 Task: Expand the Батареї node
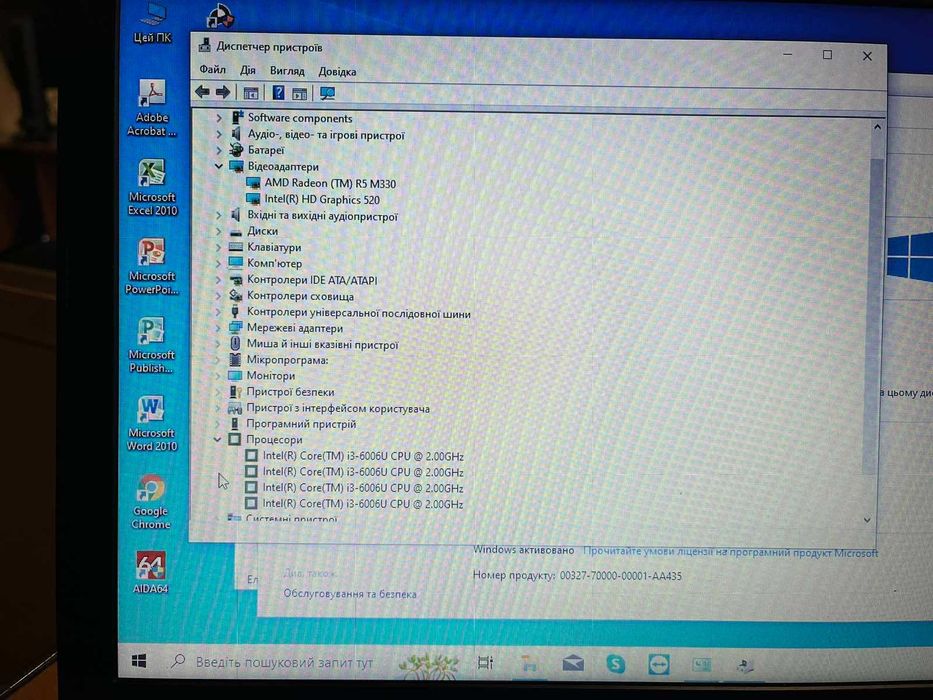click(218, 150)
